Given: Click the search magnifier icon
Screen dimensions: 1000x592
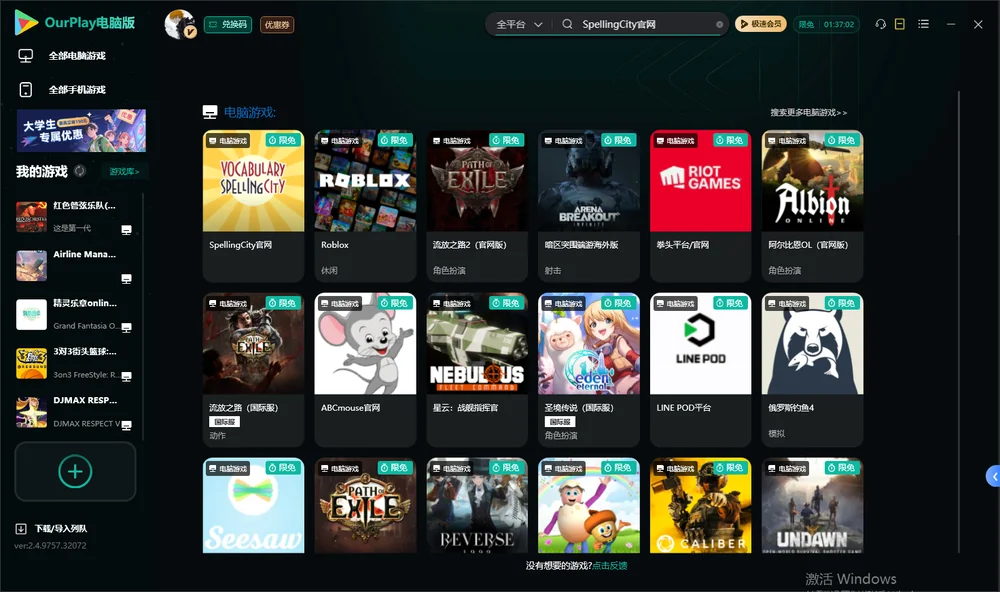Looking at the screenshot, I should pyautogui.click(x=567, y=24).
